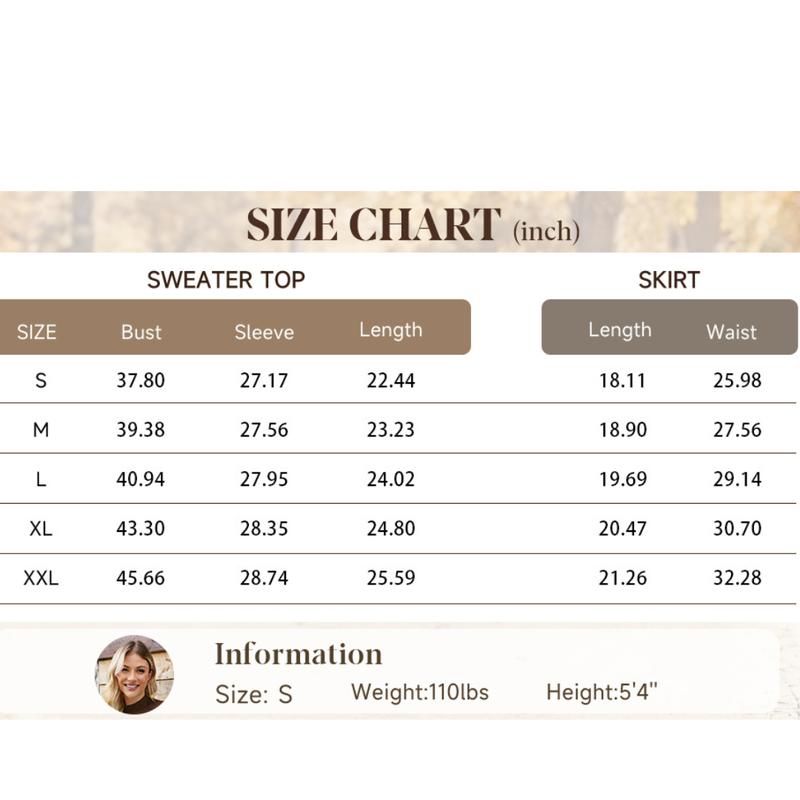
Task: Click the model's circular profile photo
Action: 134,674
